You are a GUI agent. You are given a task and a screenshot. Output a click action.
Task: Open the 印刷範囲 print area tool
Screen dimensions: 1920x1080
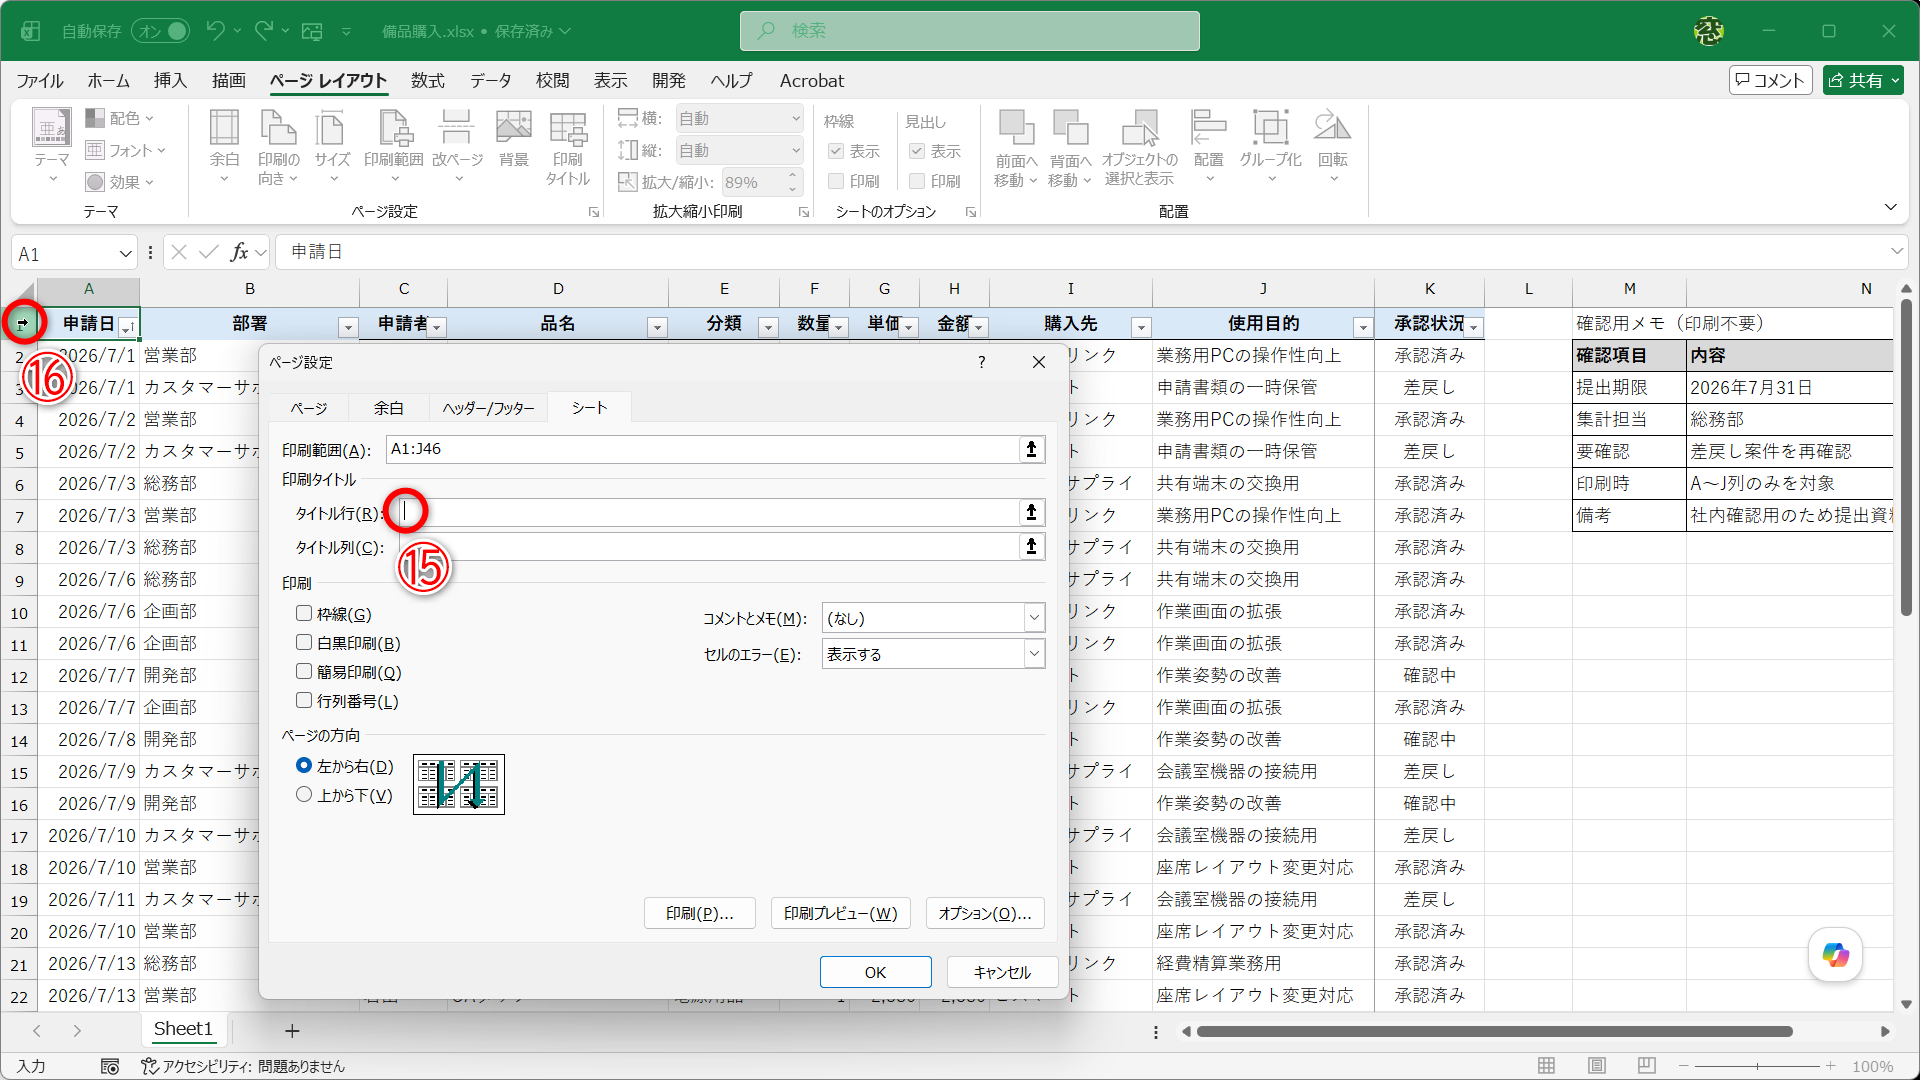(394, 147)
